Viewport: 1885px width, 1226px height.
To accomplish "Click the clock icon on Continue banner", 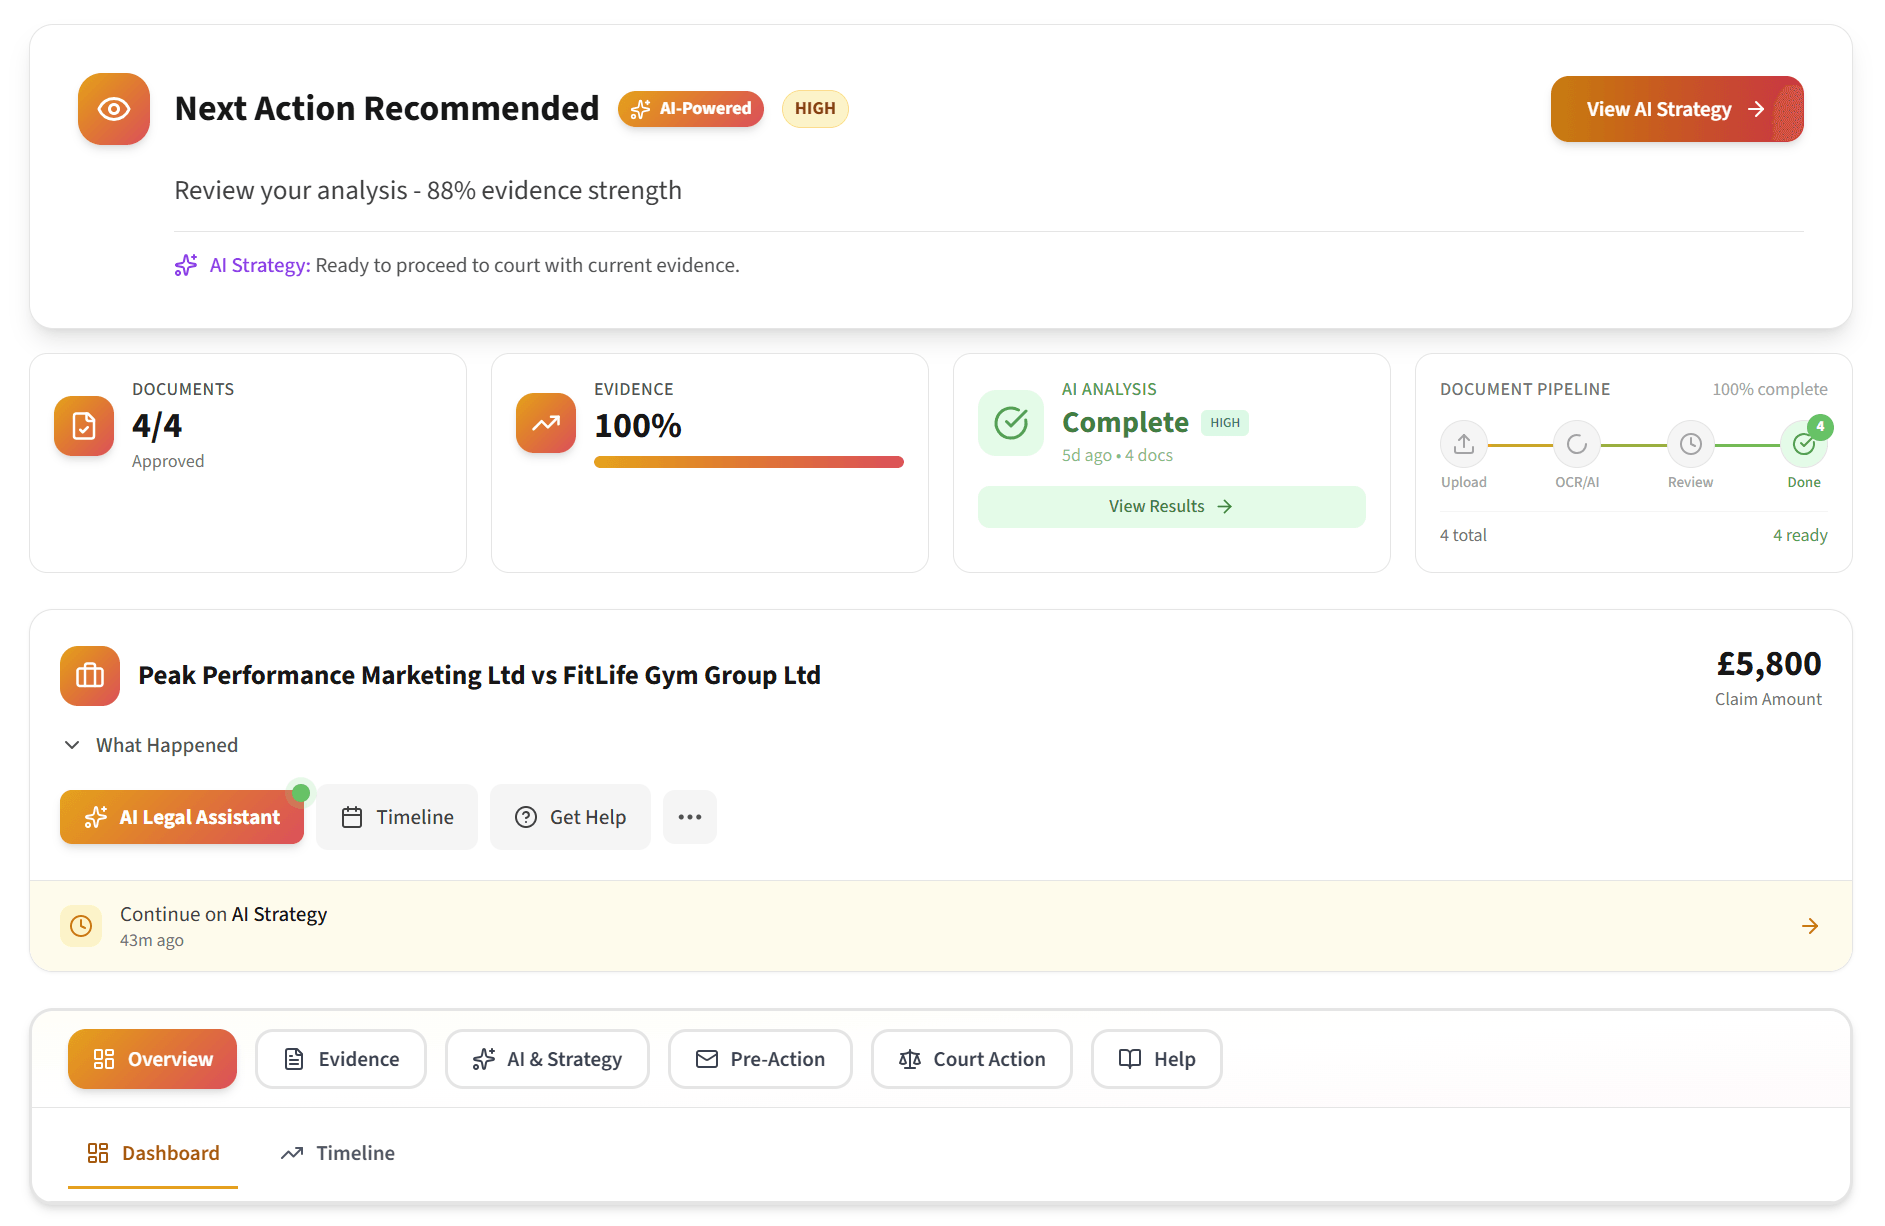I will tap(81, 925).
